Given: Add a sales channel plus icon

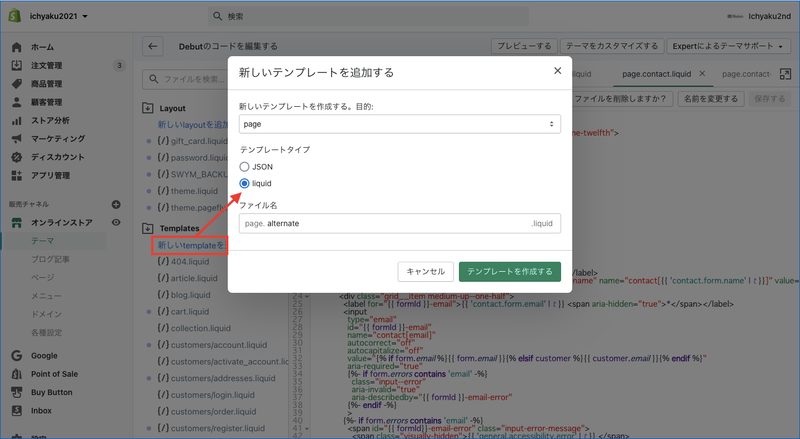Looking at the screenshot, I should [116, 204].
